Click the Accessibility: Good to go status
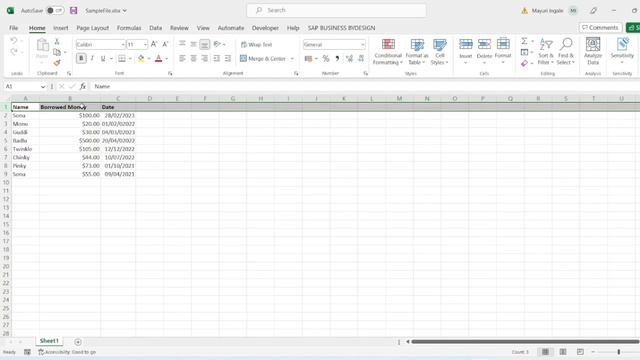This screenshot has width=640, height=360. [67, 352]
